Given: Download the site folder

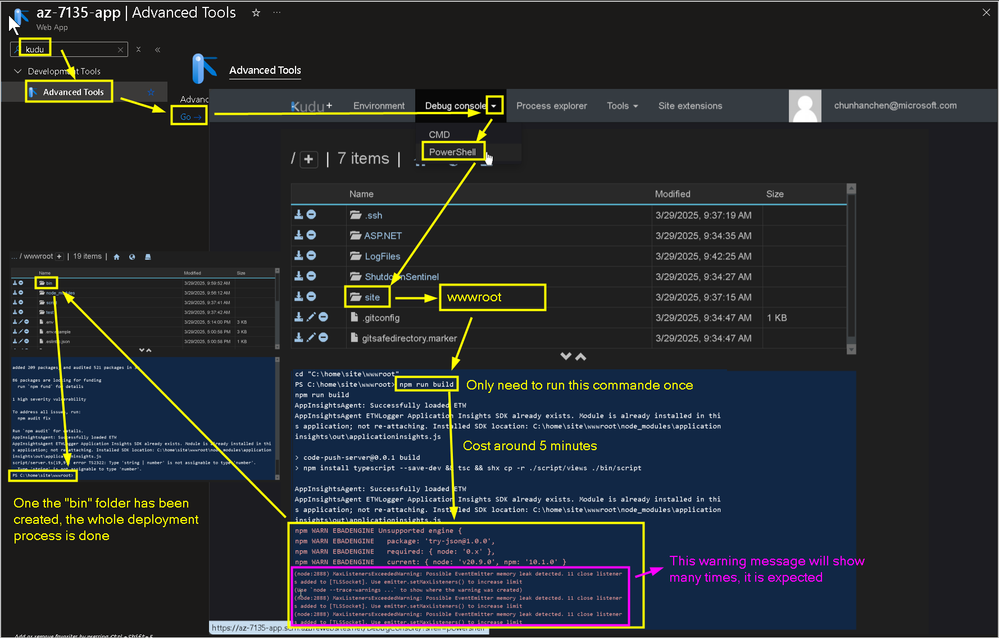Looking at the screenshot, I should pos(298,296).
